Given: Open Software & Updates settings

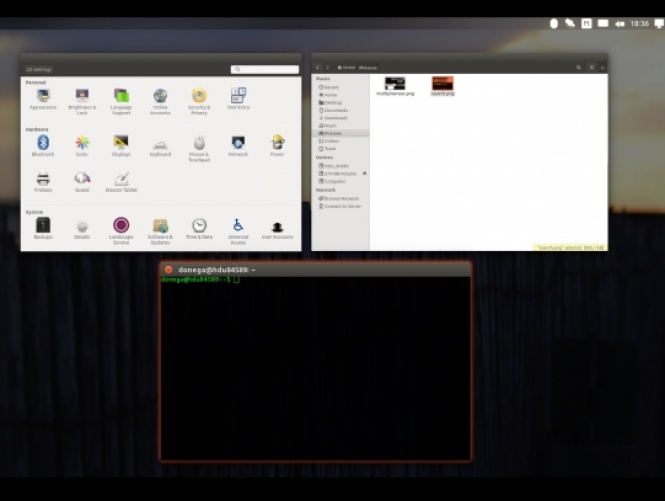Looking at the screenshot, I should pyautogui.click(x=160, y=227).
